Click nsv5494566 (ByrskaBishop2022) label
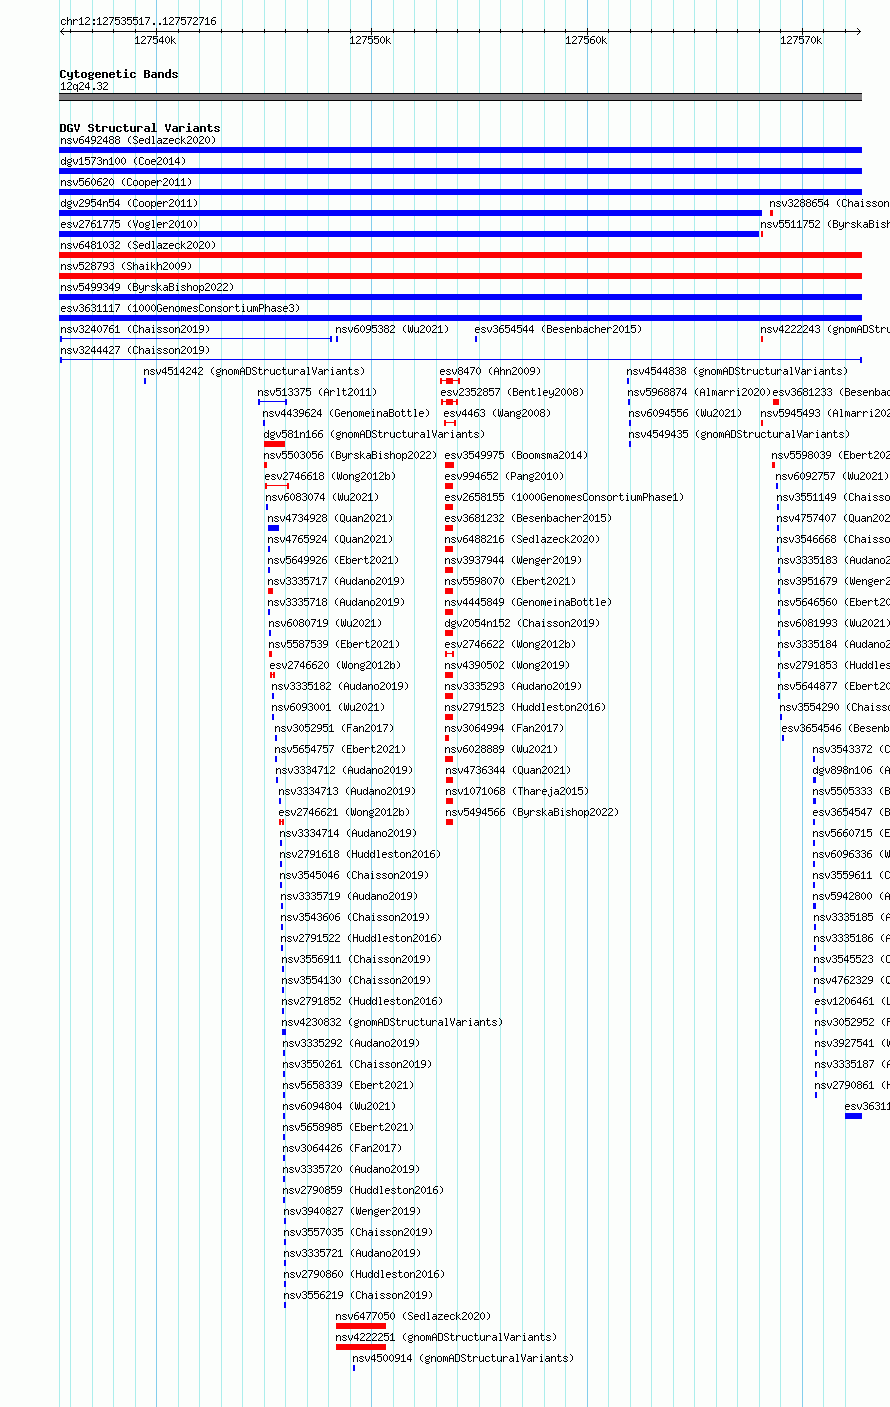Screen dimensions: 890x1407 (532, 813)
